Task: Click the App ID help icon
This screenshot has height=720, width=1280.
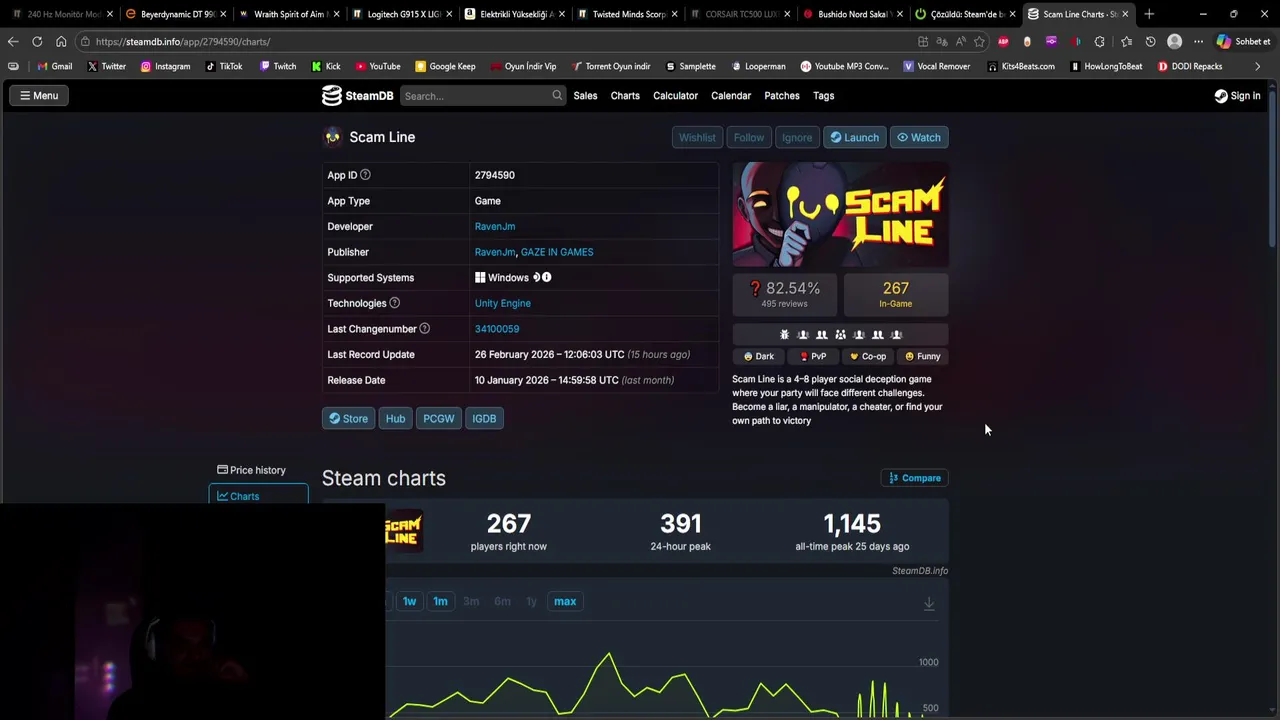Action: [x=365, y=175]
